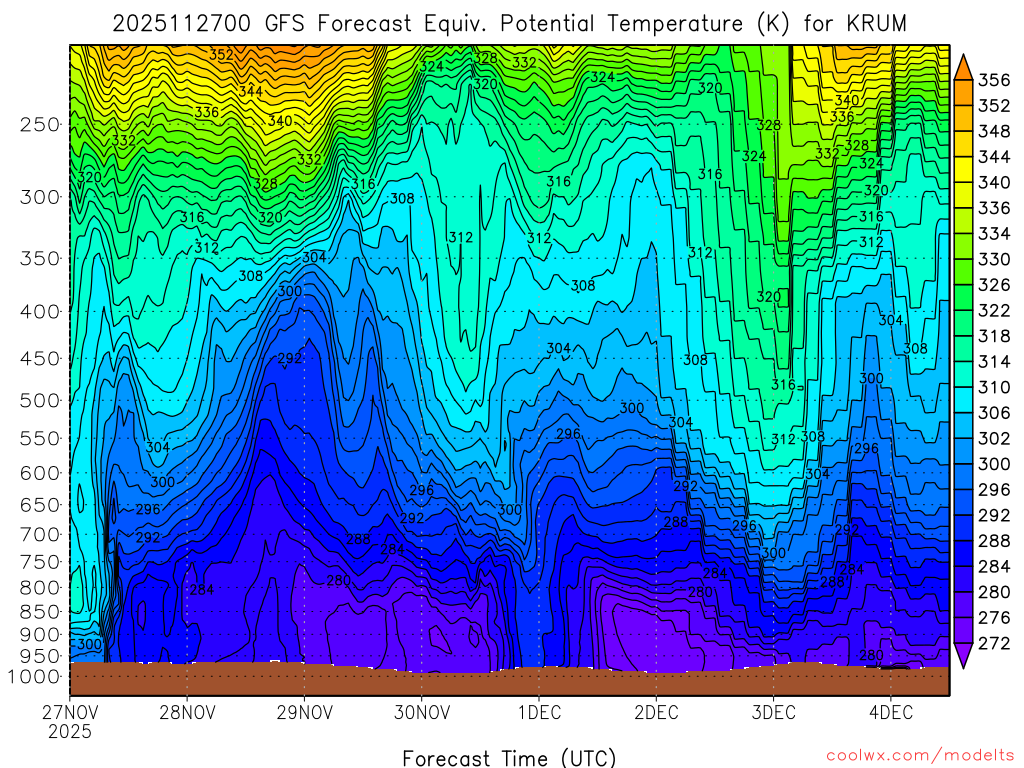The image size is (1024, 768).
Task: Click the 800 pressure level axis label
Action: pos(39,587)
